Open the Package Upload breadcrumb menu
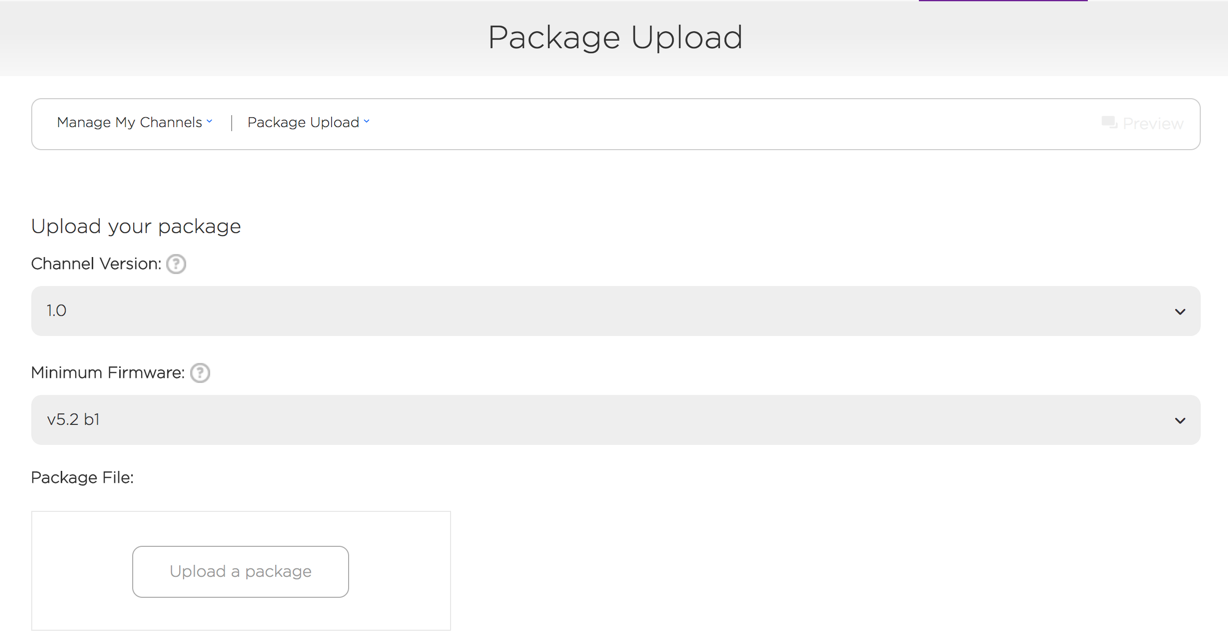1228x643 pixels. pos(308,122)
